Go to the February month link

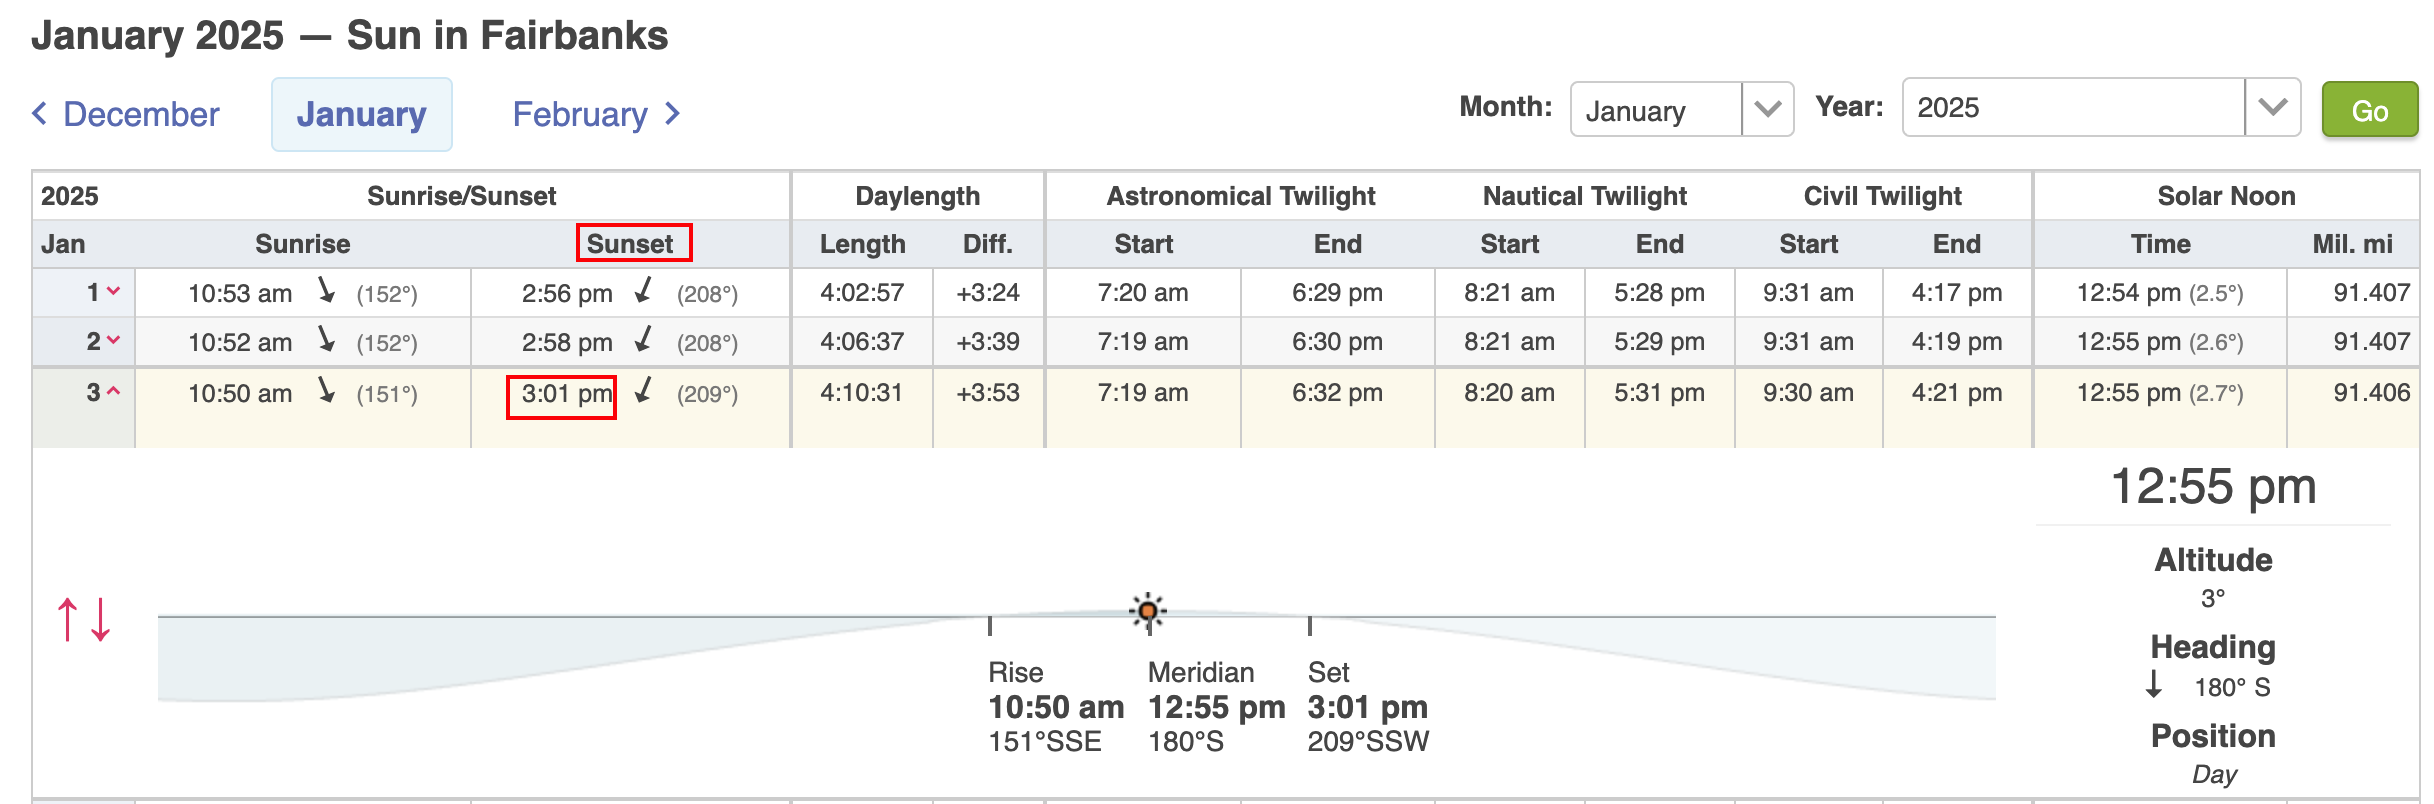580,114
